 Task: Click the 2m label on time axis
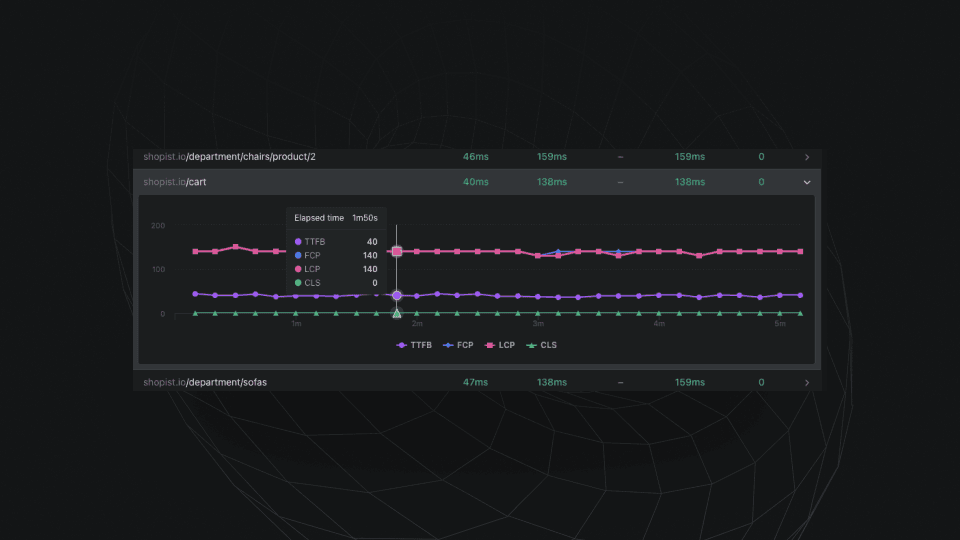click(417, 324)
